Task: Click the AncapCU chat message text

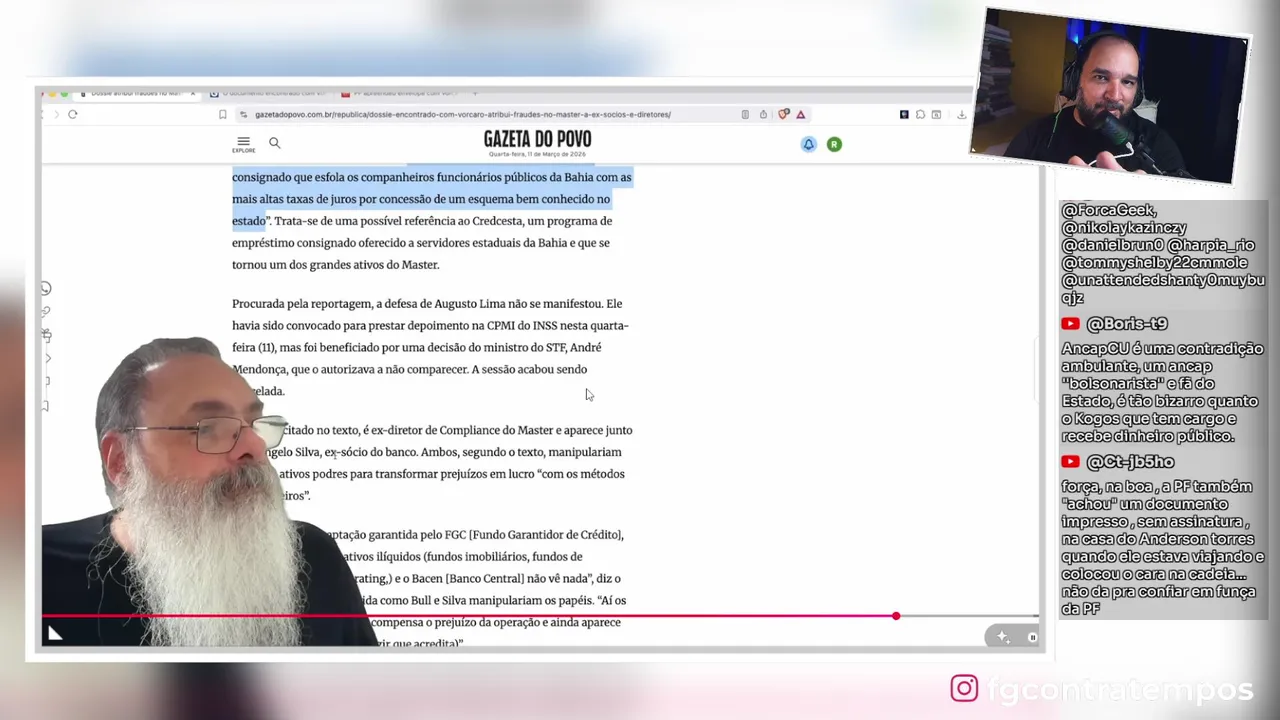Action: [x=1162, y=392]
